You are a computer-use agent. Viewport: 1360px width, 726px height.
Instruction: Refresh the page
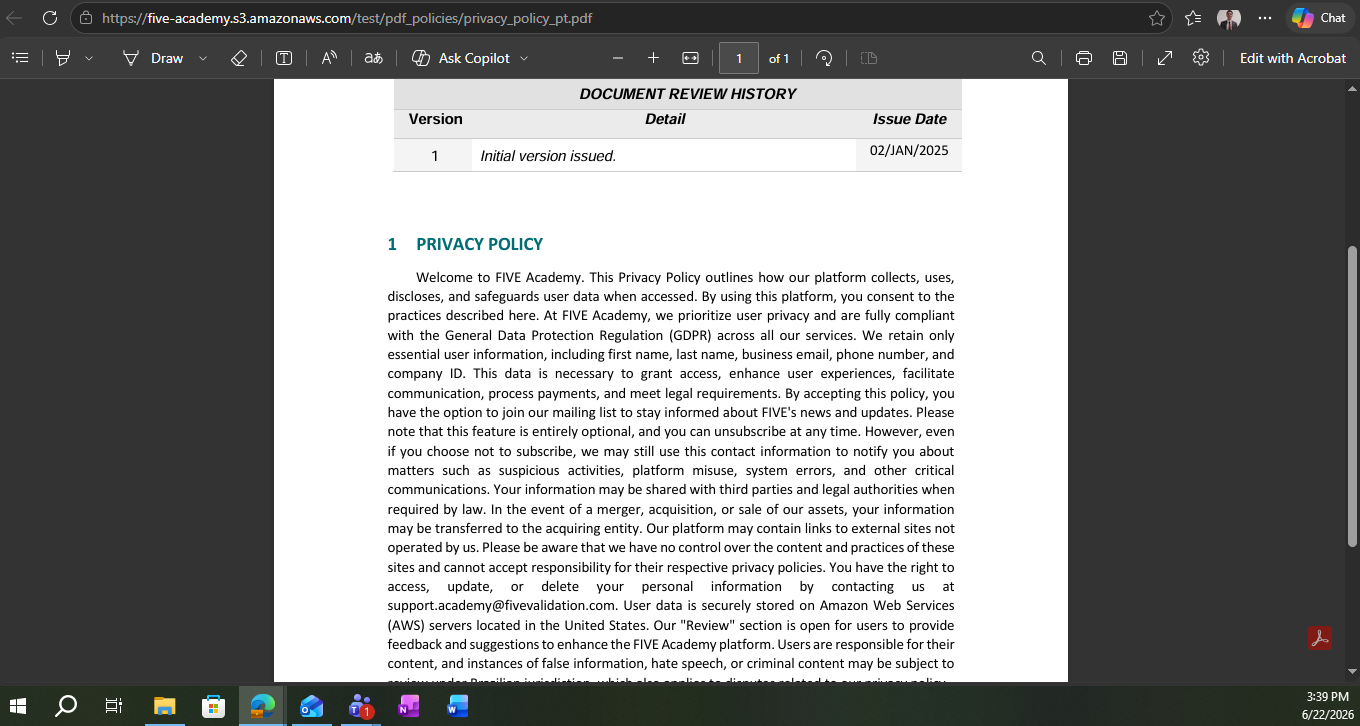pos(51,17)
